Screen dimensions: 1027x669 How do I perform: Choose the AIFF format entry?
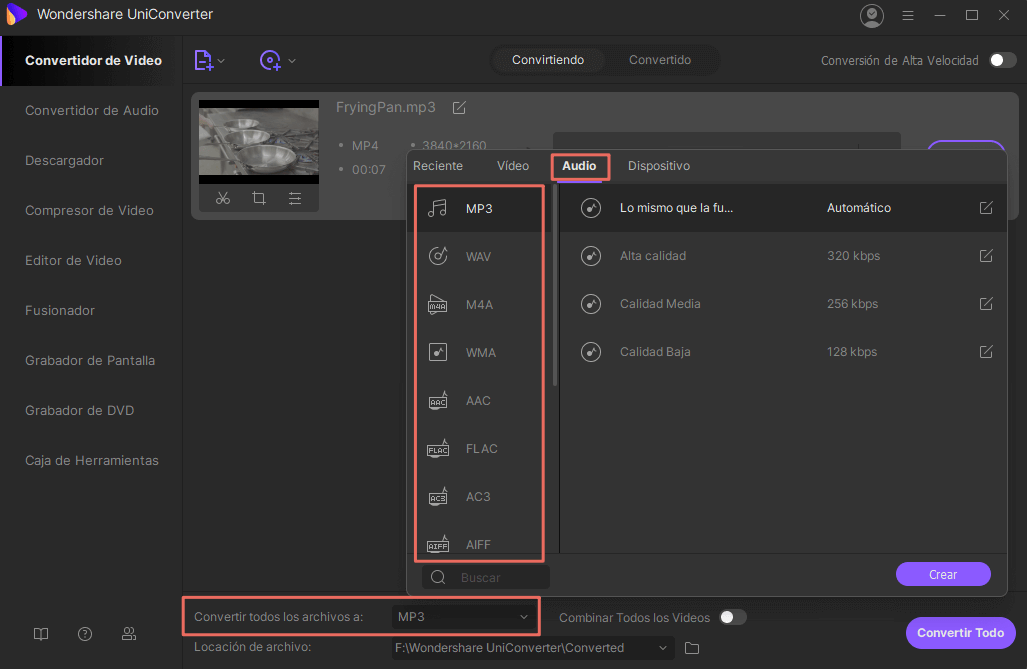point(479,545)
